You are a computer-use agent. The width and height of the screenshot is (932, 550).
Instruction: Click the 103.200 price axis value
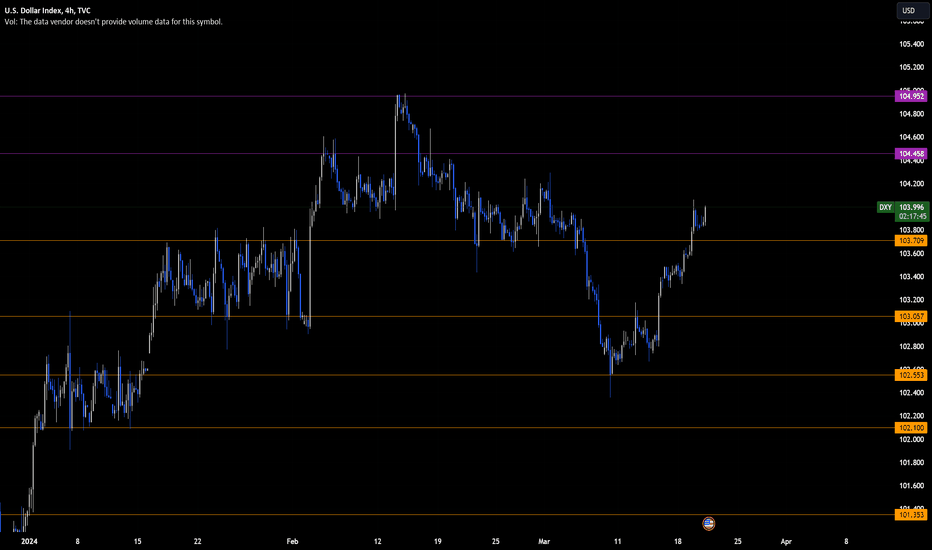(912, 300)
